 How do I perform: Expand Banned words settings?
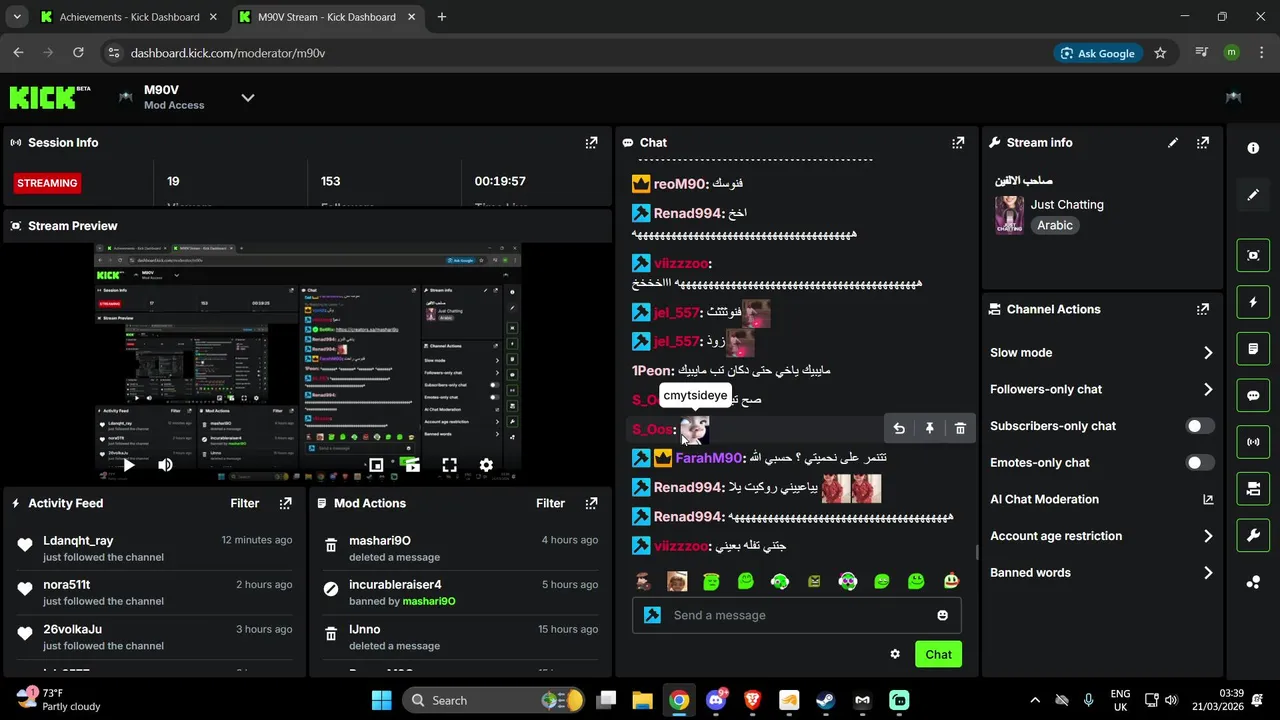[x=1208, y=573]
